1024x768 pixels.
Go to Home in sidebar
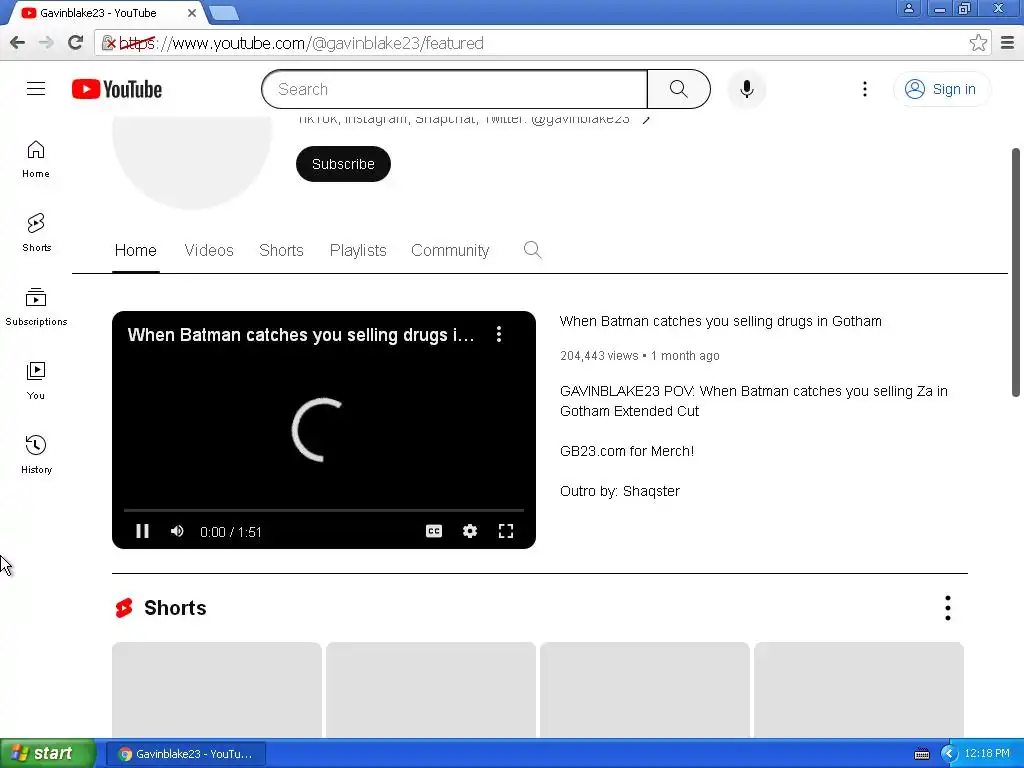tap(36, 159)
